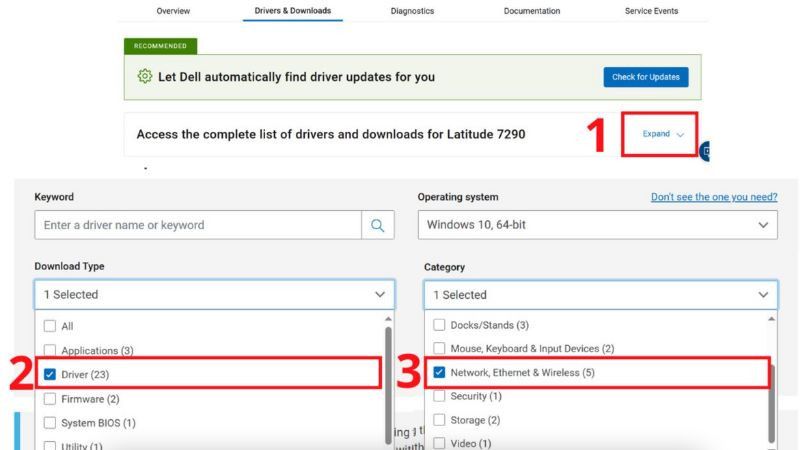The image size is (800, 450).
Task: Open the Documentation tab
Action: point(532,11)
